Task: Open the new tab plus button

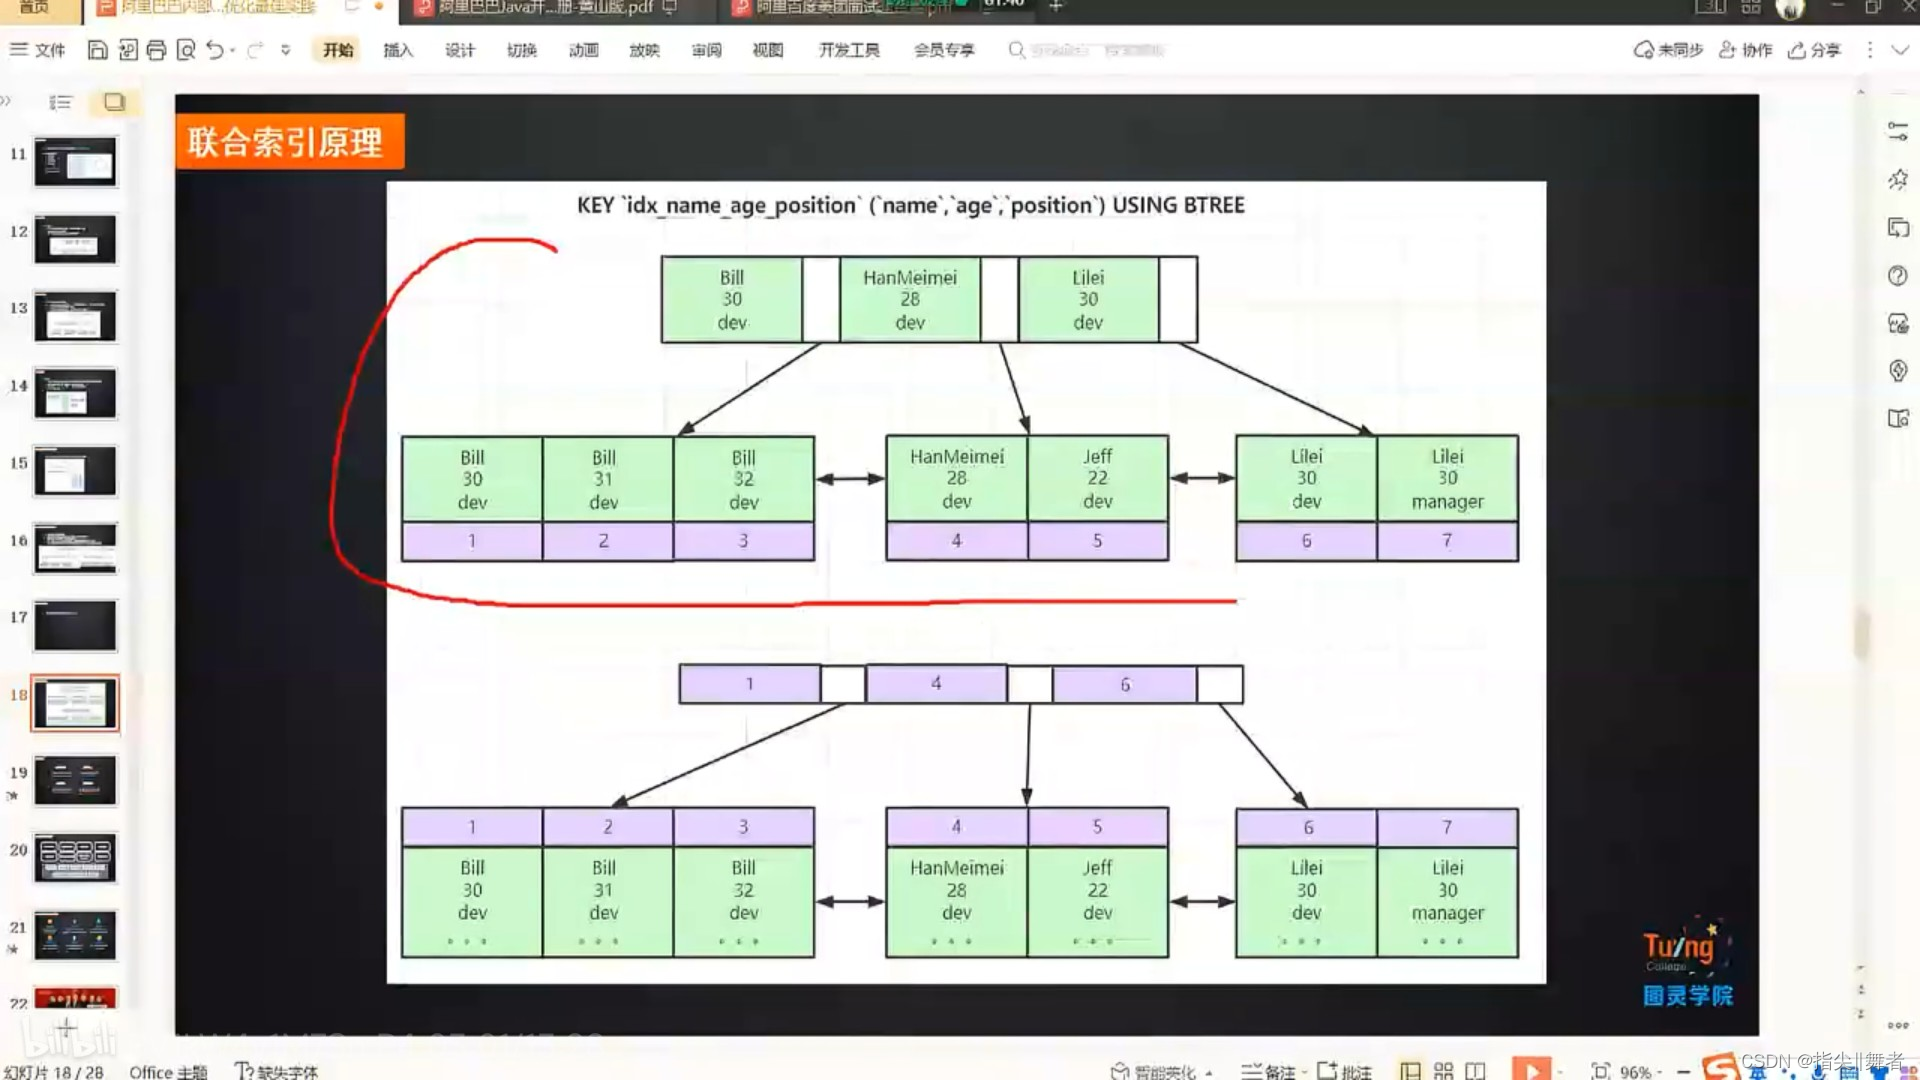Action: coord(1055,6)
